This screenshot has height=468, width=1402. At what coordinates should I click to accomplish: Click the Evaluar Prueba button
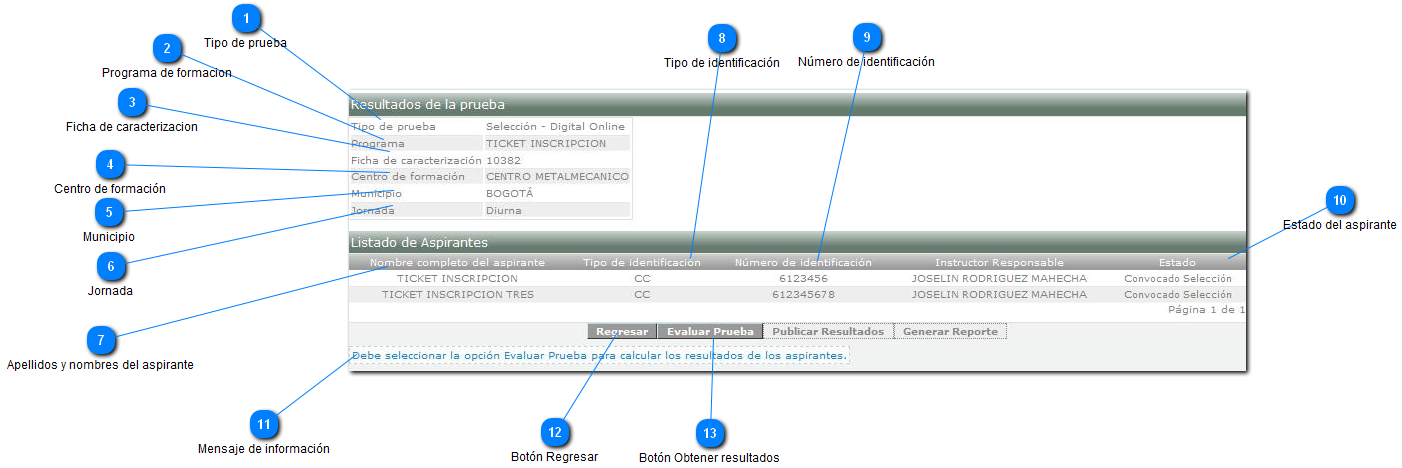710,331
